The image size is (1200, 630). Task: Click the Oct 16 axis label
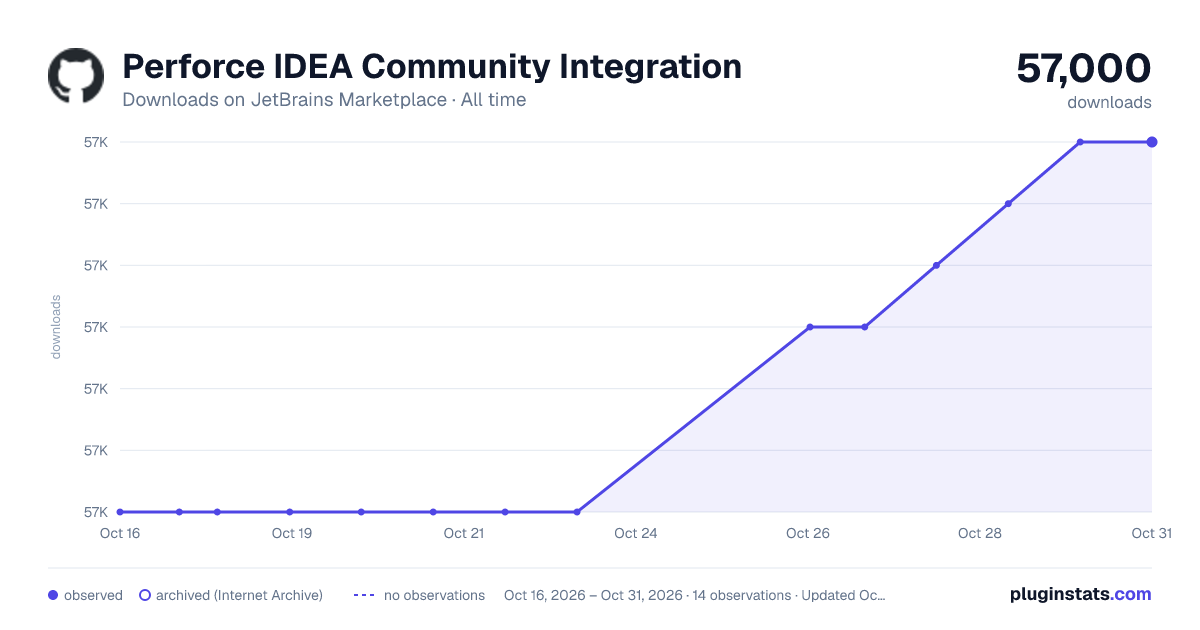120,533
